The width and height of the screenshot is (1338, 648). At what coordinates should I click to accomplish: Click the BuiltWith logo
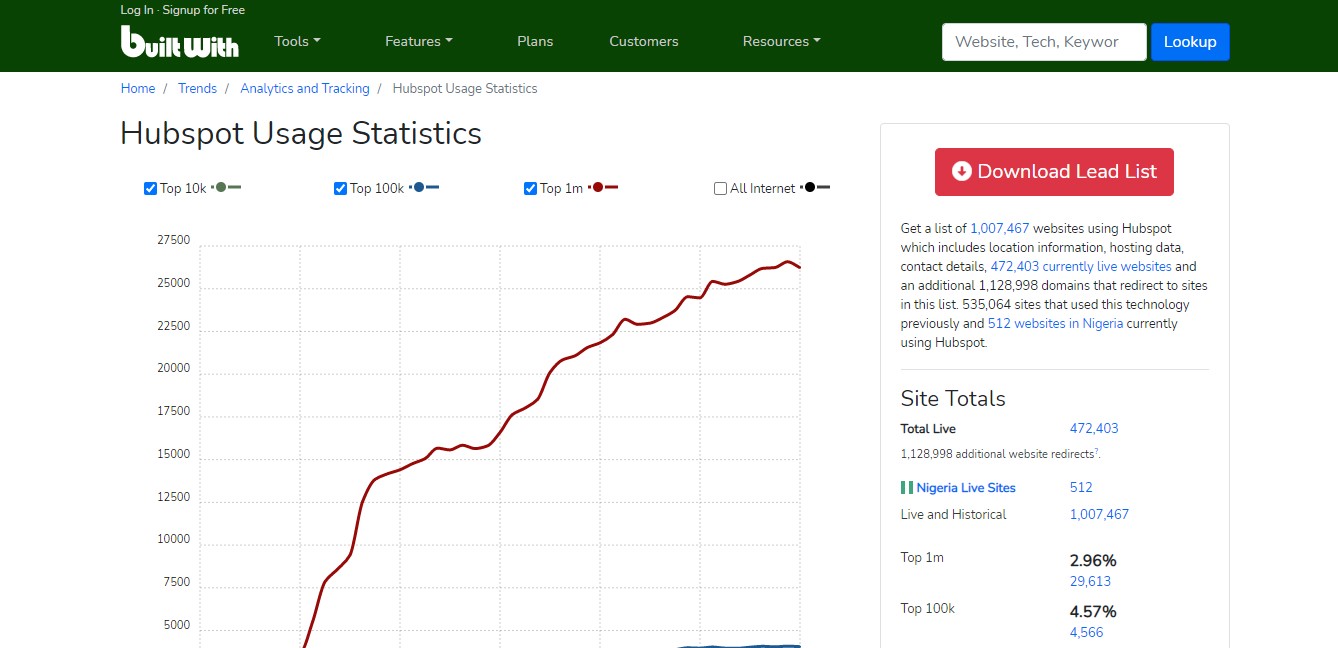(180, 41)
